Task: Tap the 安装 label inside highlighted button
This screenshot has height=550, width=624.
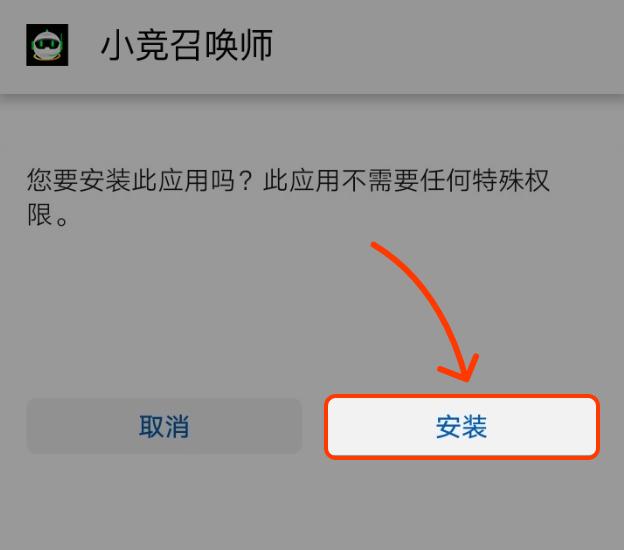Action: tap(461, 427)
